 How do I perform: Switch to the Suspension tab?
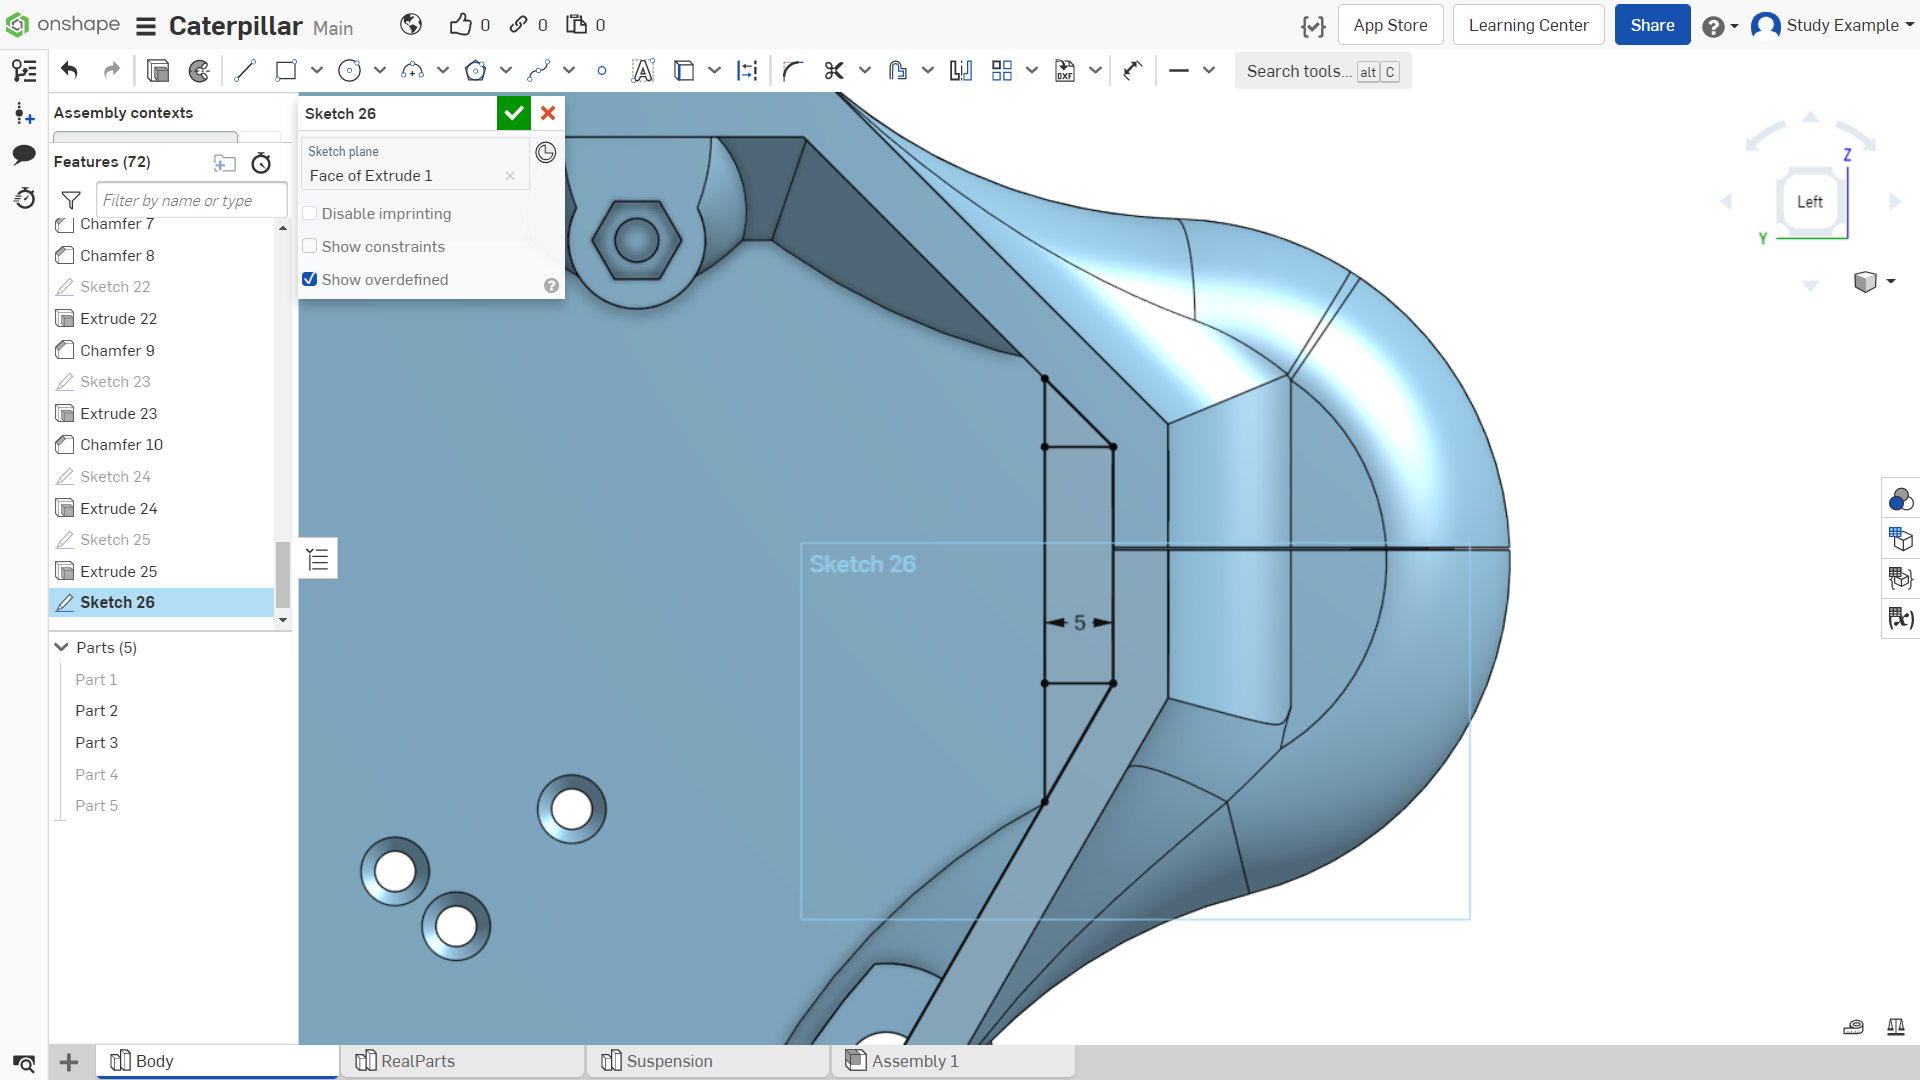(x=708, y=1062)
